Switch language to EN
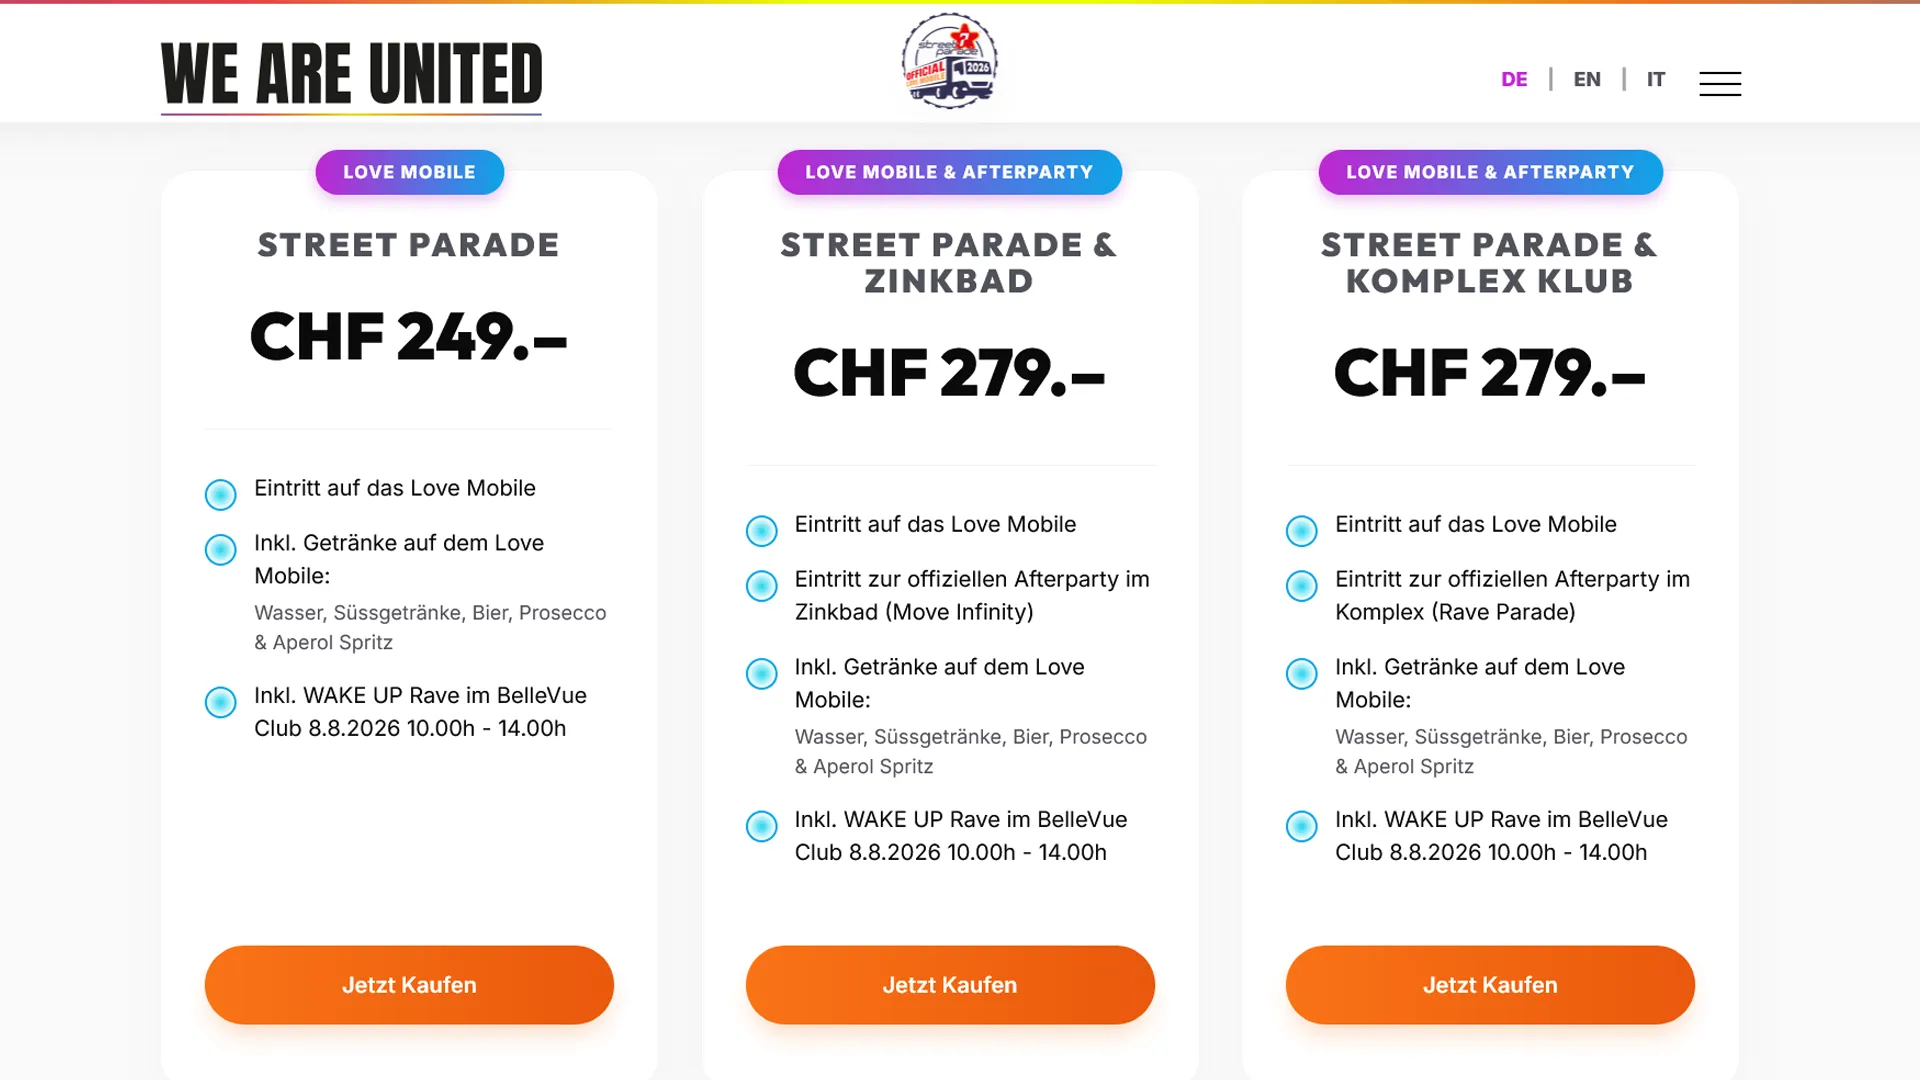Screen dimensions: 1920x1080 (1587, 80)
